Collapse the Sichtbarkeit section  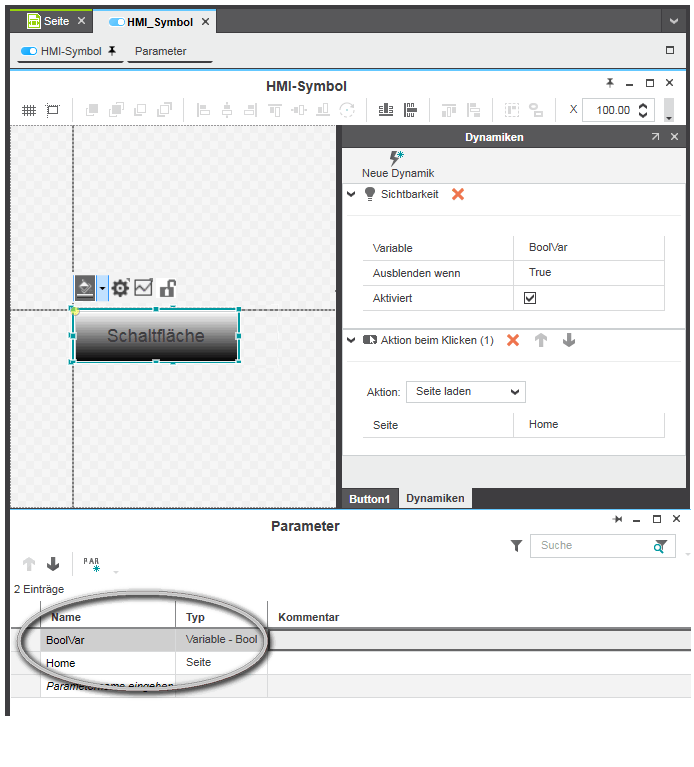pyautogui.click(x=351, y=194)
